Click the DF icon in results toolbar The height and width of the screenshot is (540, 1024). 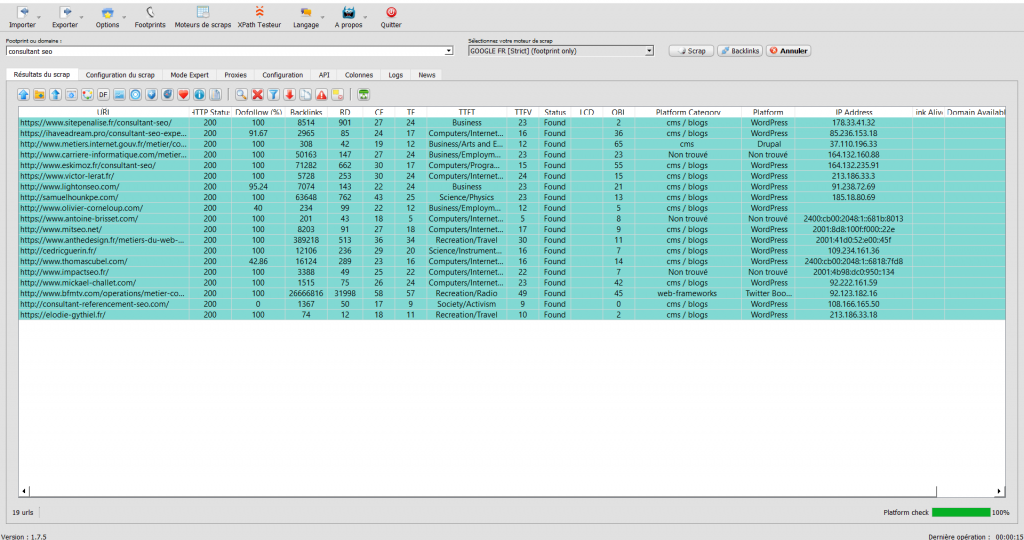(x=103, y=95)
